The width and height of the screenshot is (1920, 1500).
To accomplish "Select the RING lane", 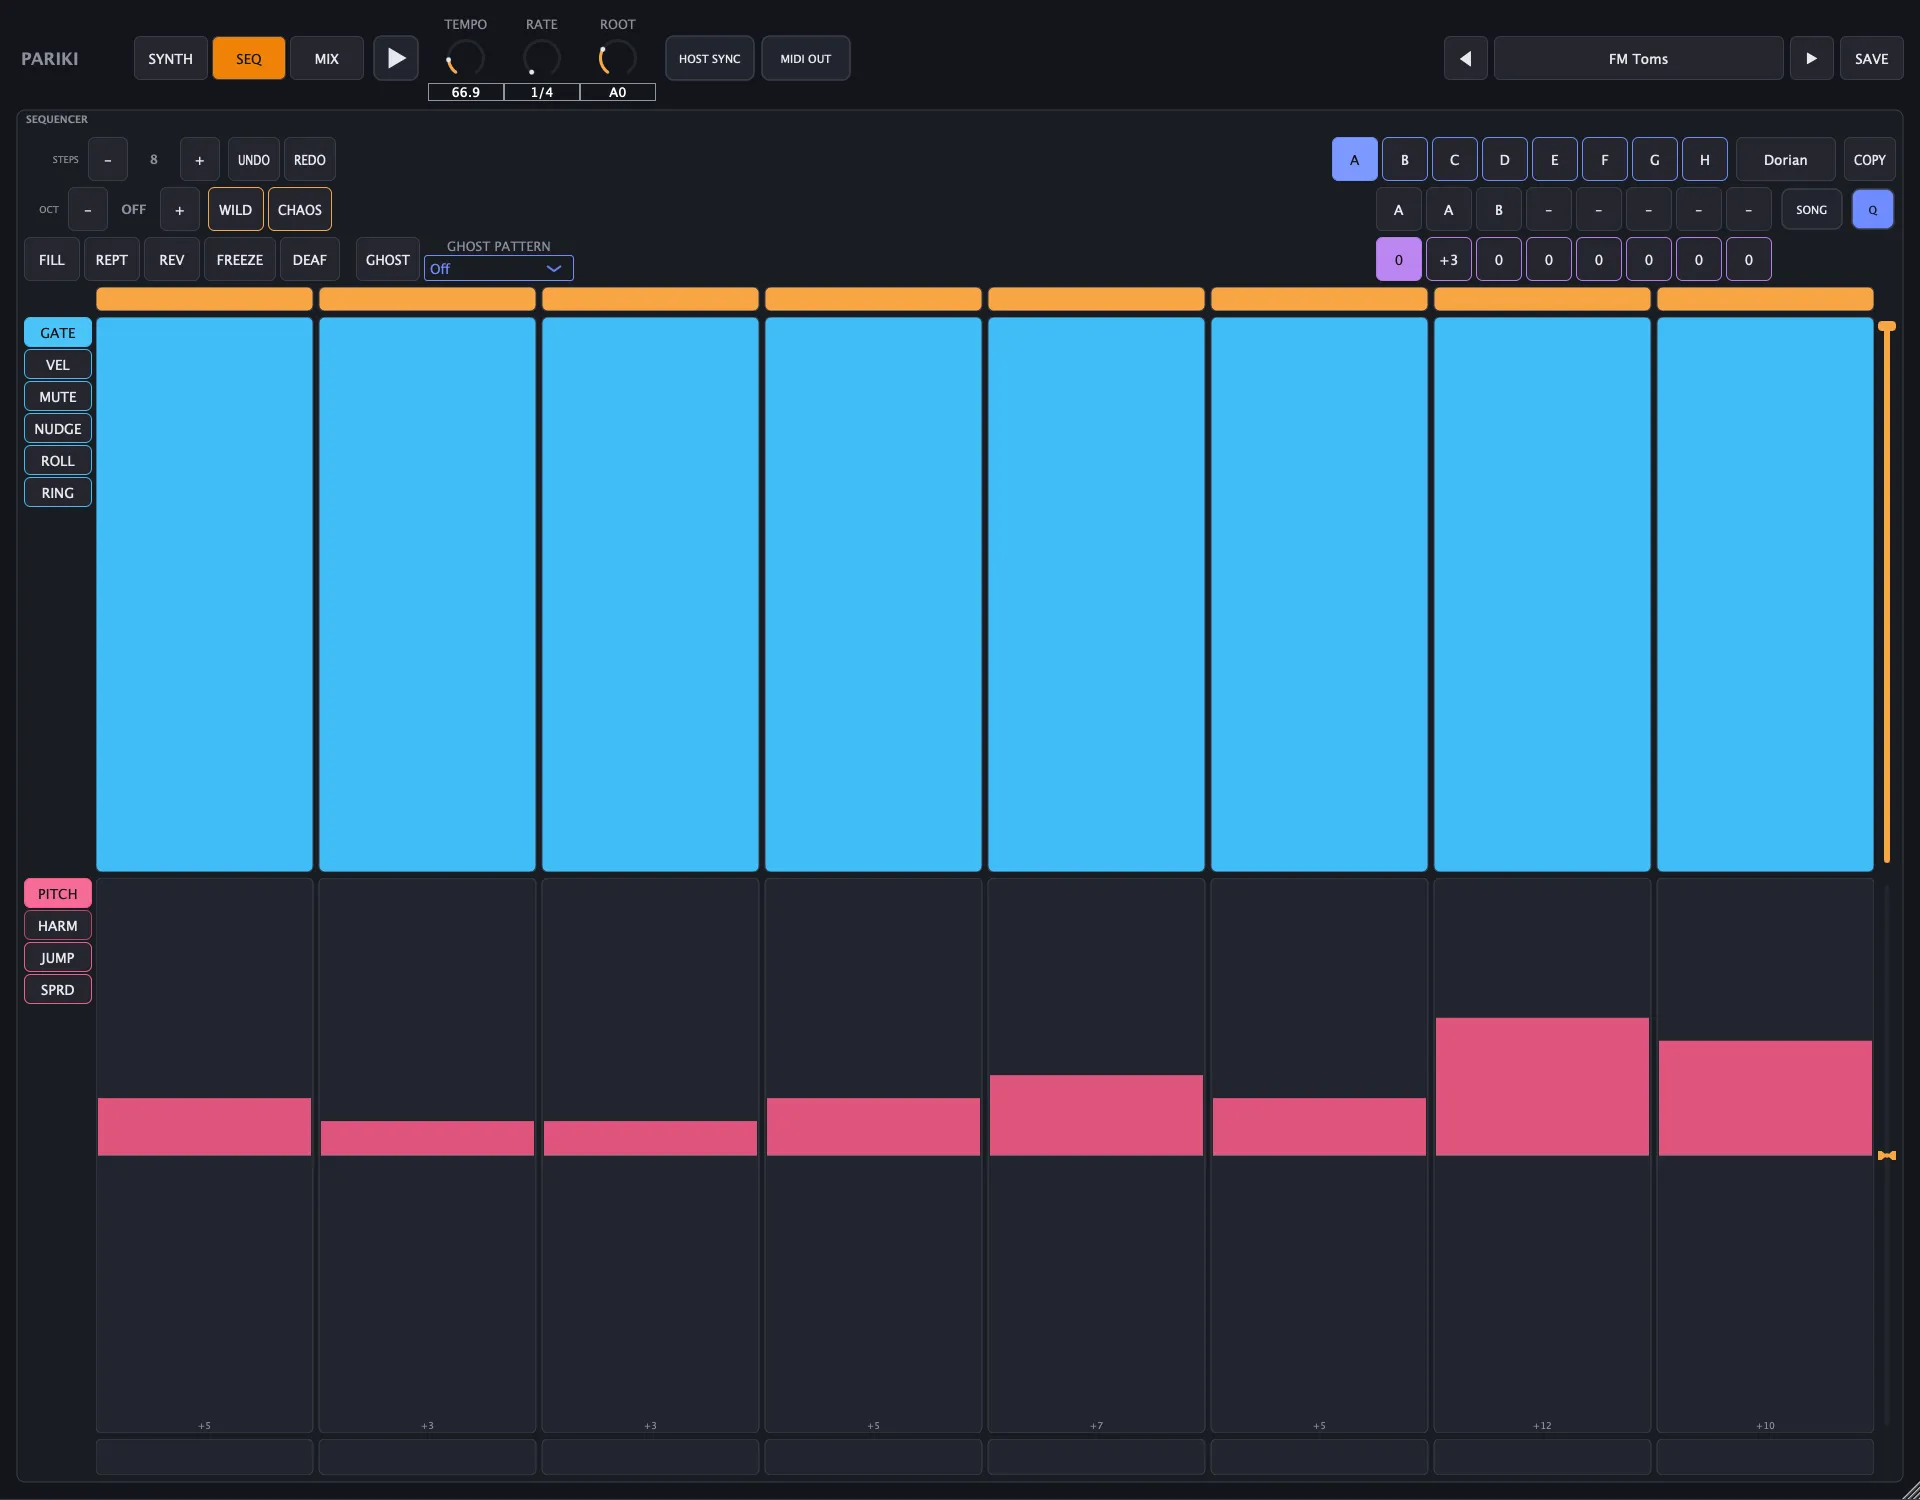I will coord(58,493).
